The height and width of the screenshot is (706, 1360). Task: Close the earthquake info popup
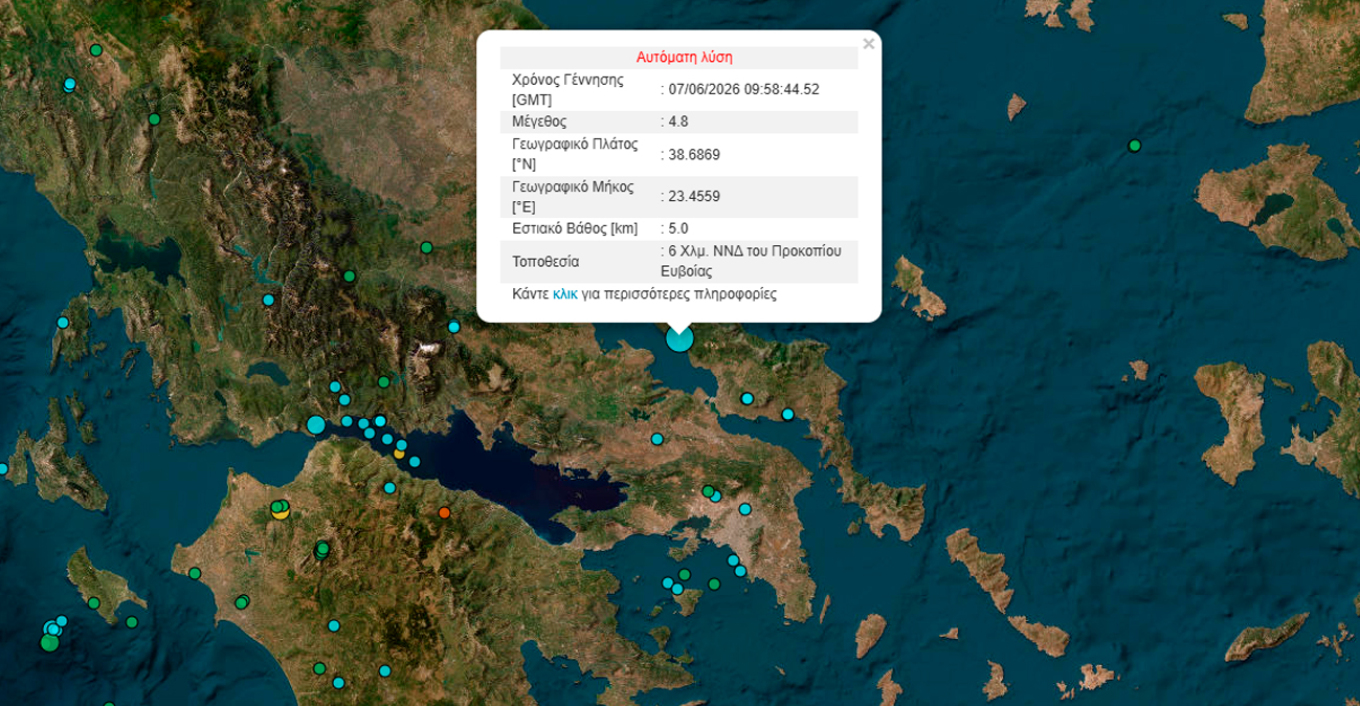click(x=868, y=43)
